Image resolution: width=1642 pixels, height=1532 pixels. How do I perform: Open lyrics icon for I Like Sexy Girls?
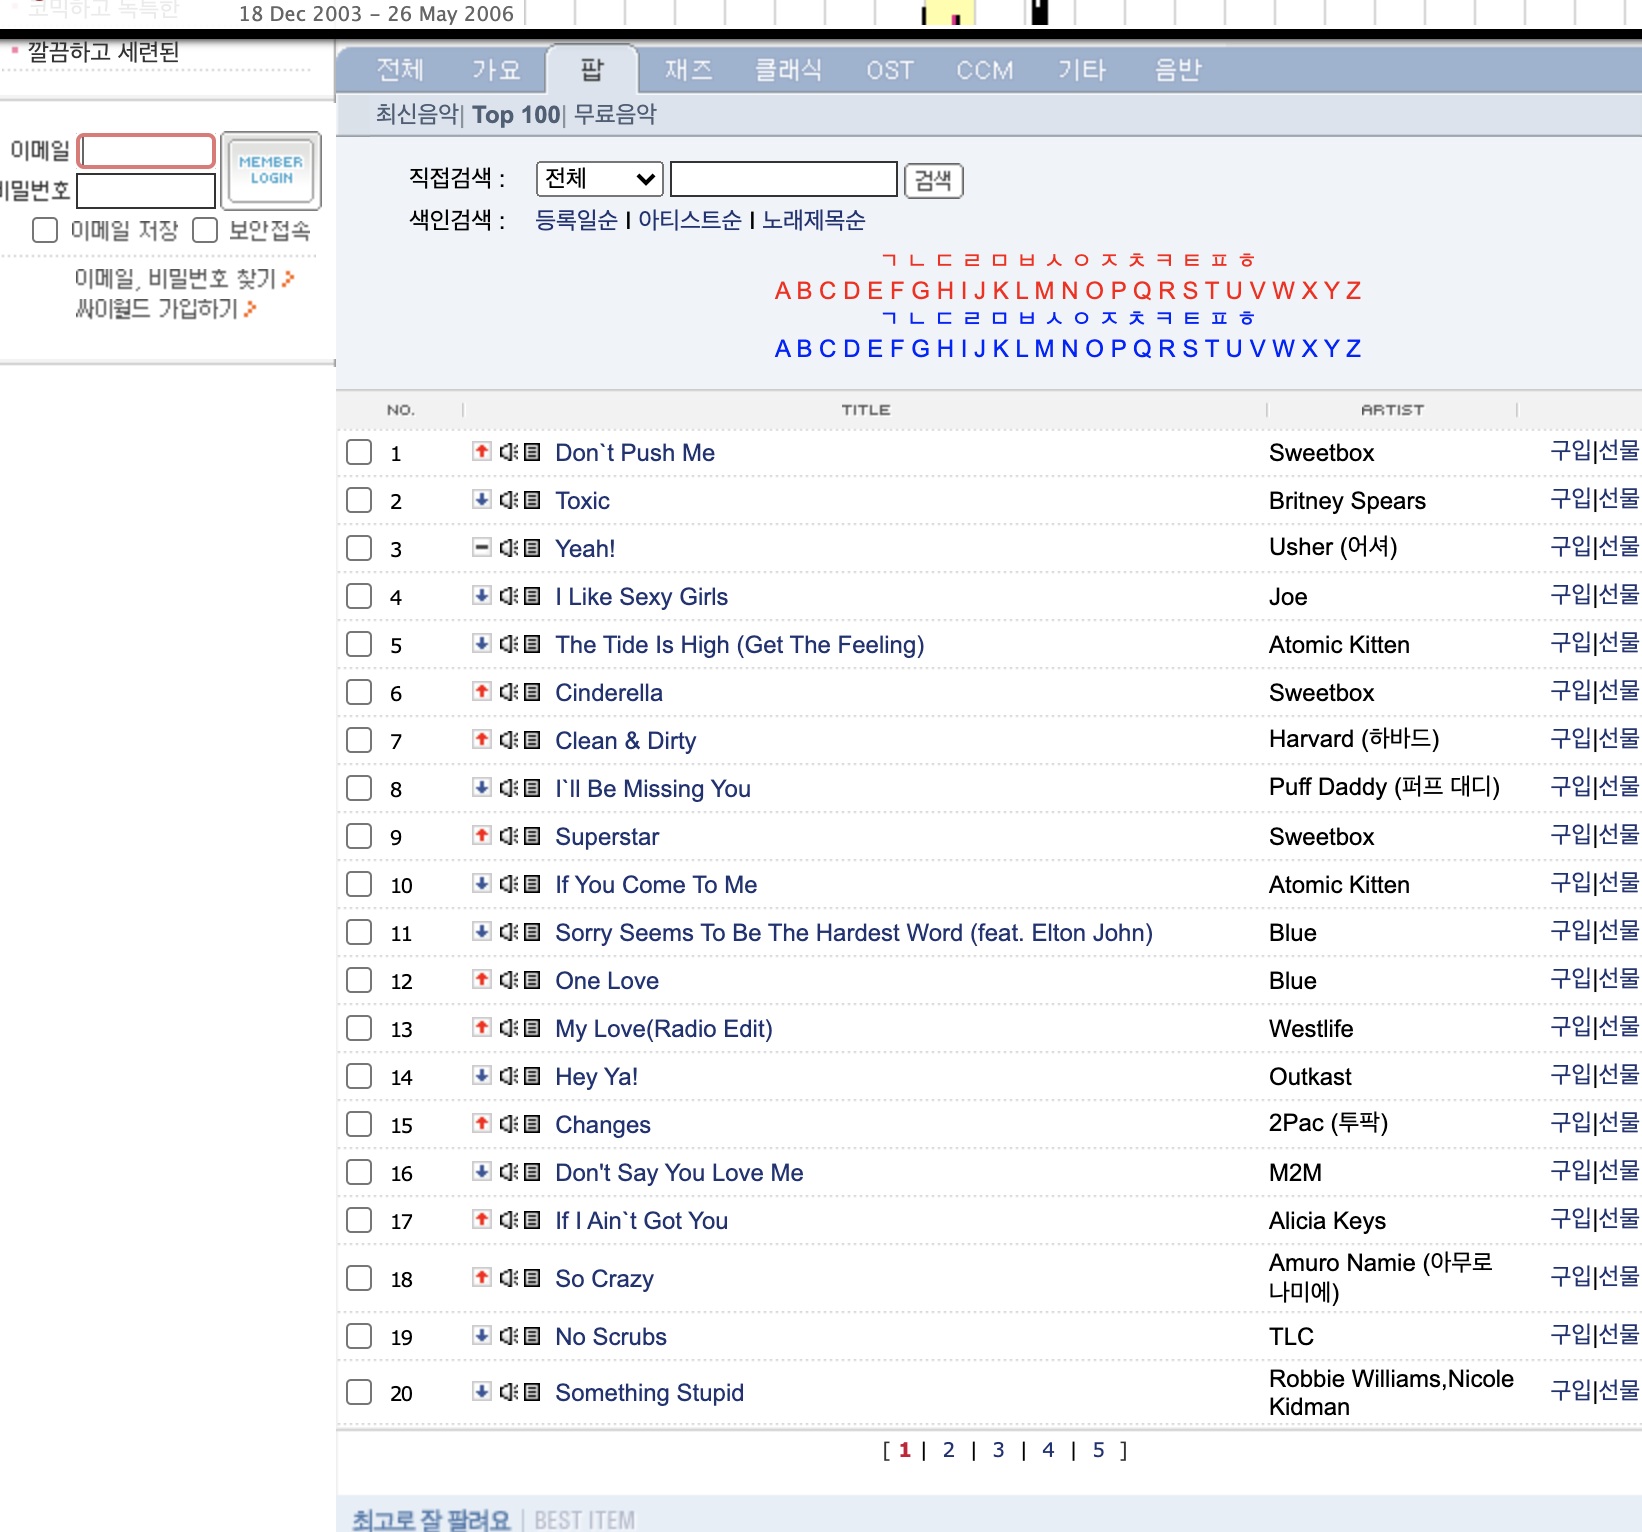coord(532,596)
